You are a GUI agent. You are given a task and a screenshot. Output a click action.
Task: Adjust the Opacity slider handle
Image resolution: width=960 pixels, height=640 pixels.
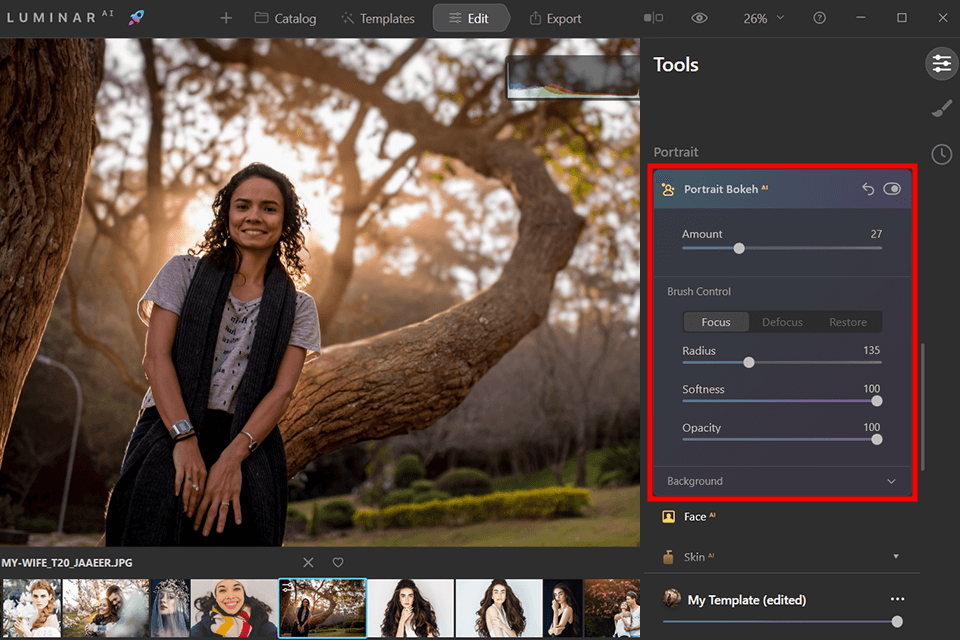point(877,440)
